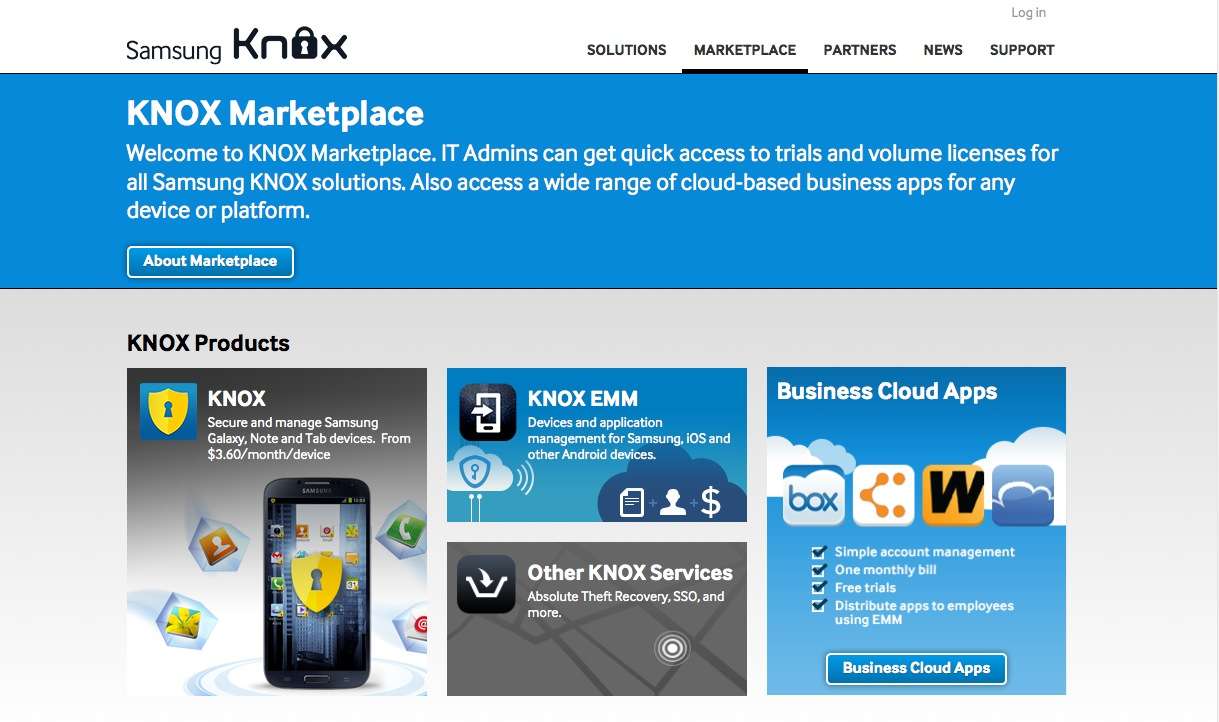Select the Marketplace nav item
The height and width of the screenshot is (722, 1219).
(x=745, y=50)
